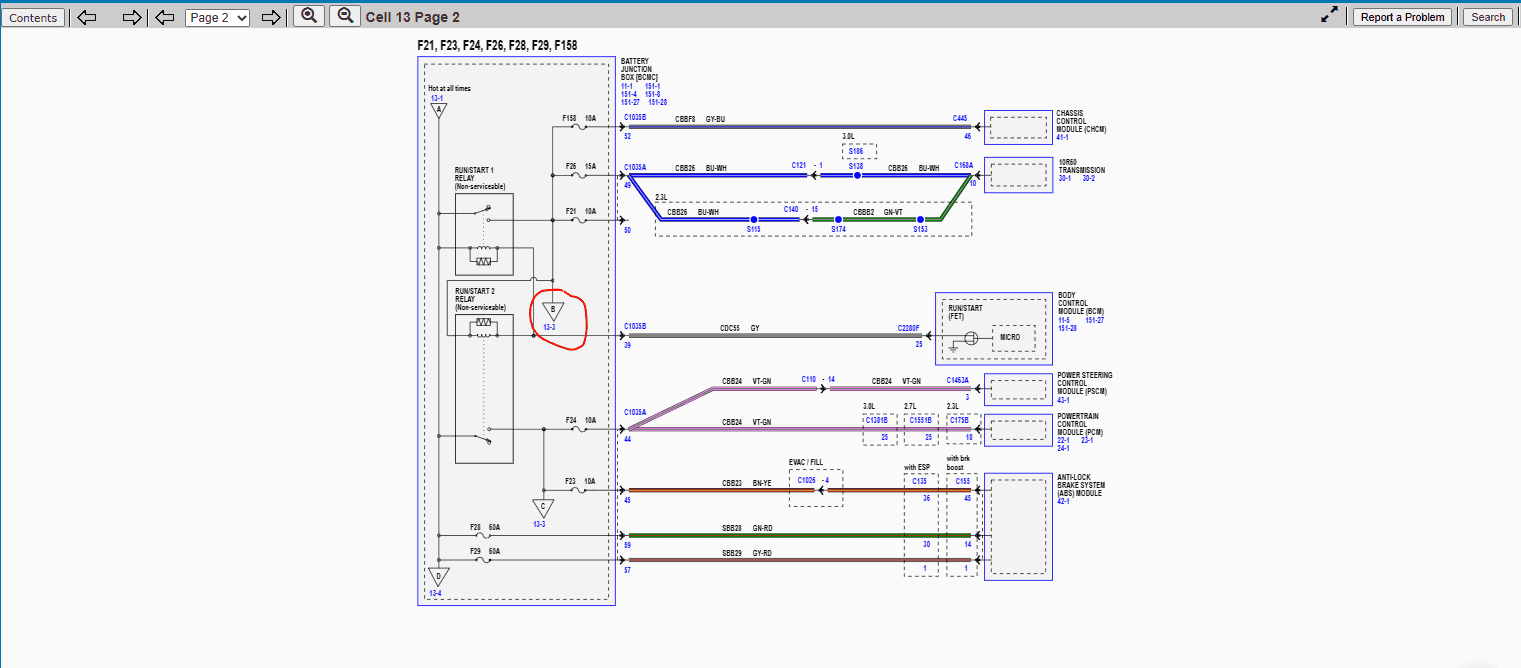Click the S174 splice link
Screen dimensions: 1521x668
click(839, 229)
